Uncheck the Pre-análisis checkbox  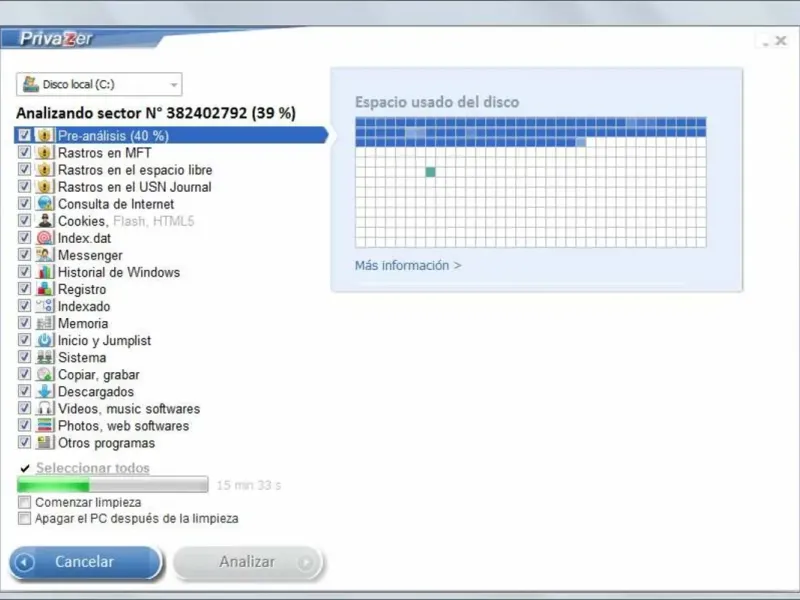coord(24,135)
